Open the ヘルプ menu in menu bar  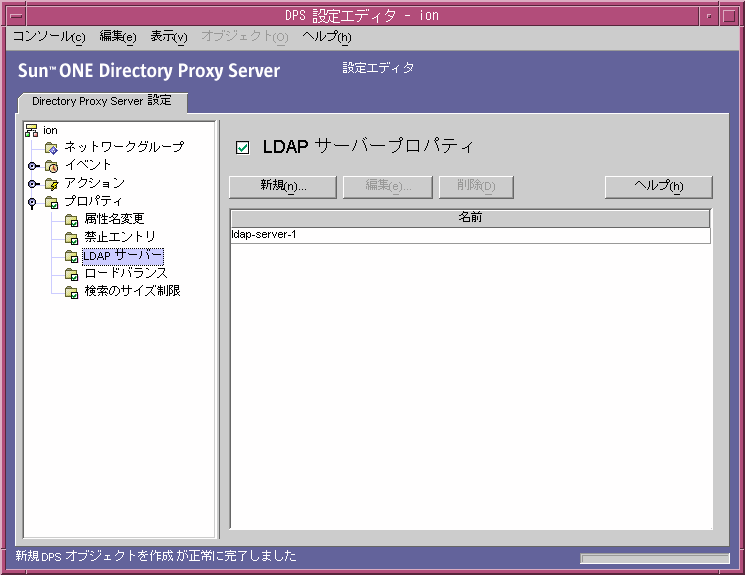pyautogui.click(x=326, y=37)
